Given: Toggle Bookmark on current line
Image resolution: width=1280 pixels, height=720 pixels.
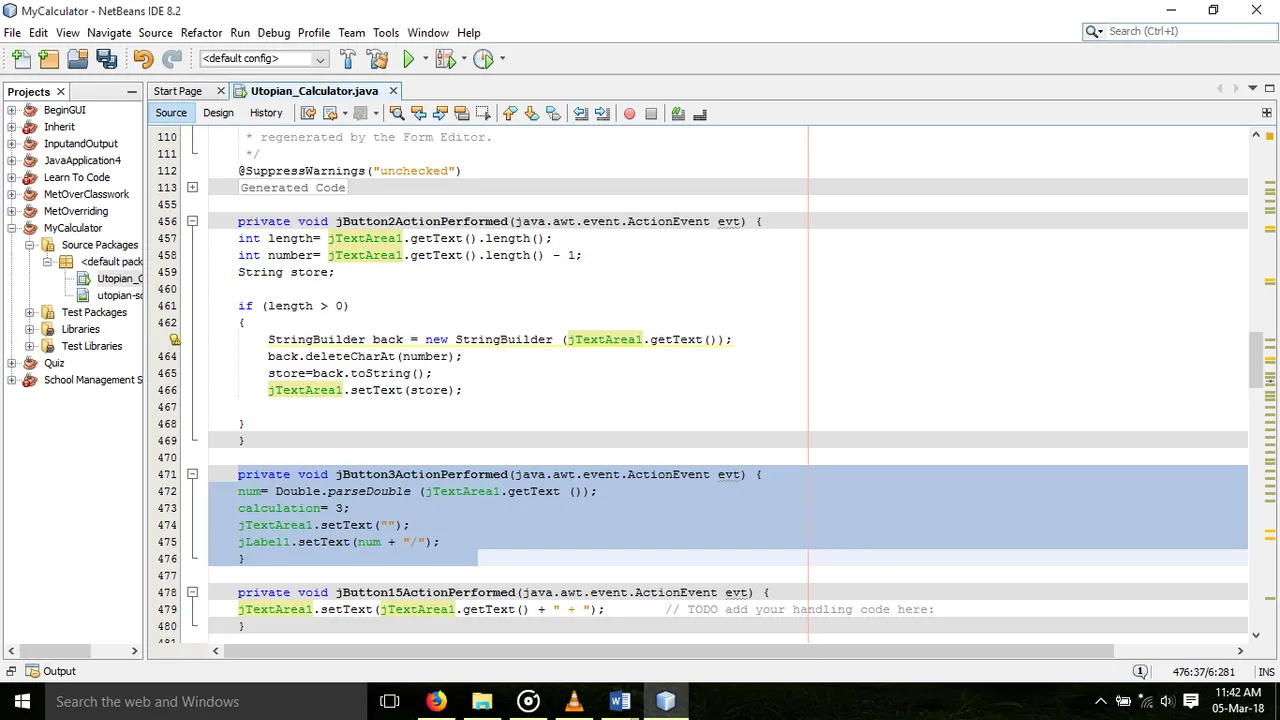Looking at the screenshot, I should 553,113.
